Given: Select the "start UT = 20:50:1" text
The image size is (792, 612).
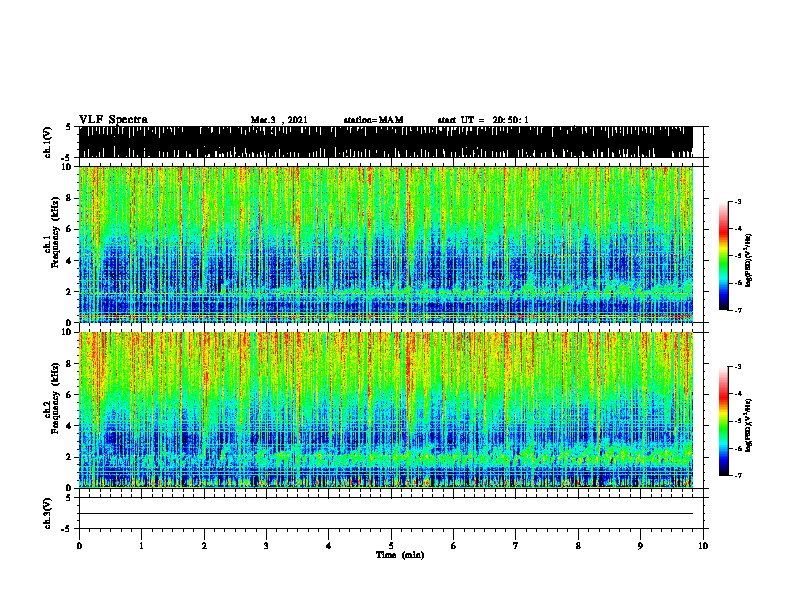Looking at the screenshot, I should 483,120.
